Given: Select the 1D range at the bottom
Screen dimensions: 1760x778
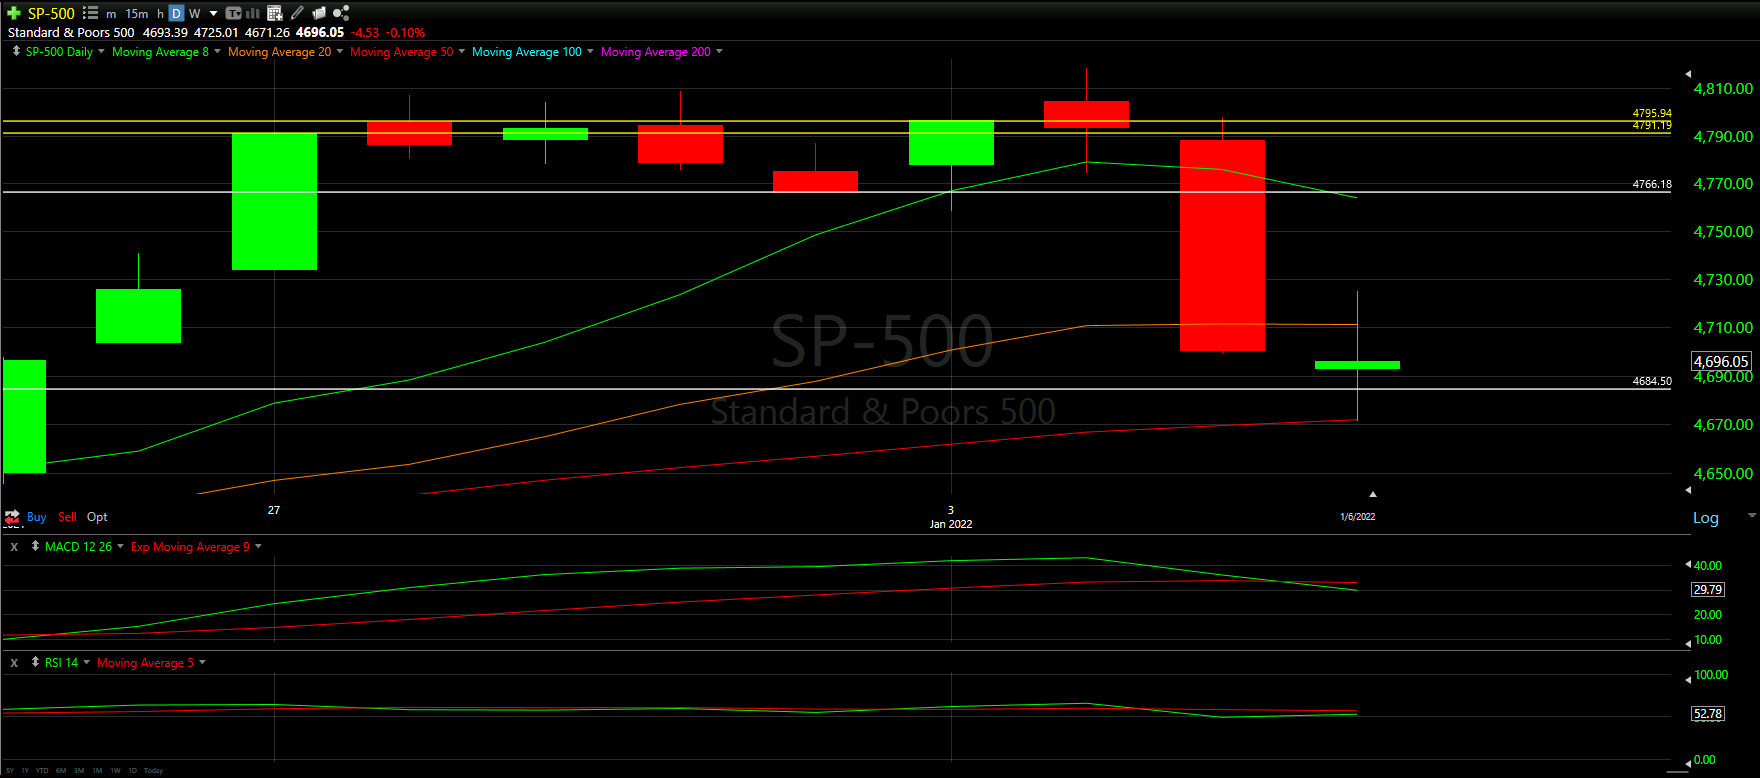Looking at the screenshot, I should click(132, 771).
